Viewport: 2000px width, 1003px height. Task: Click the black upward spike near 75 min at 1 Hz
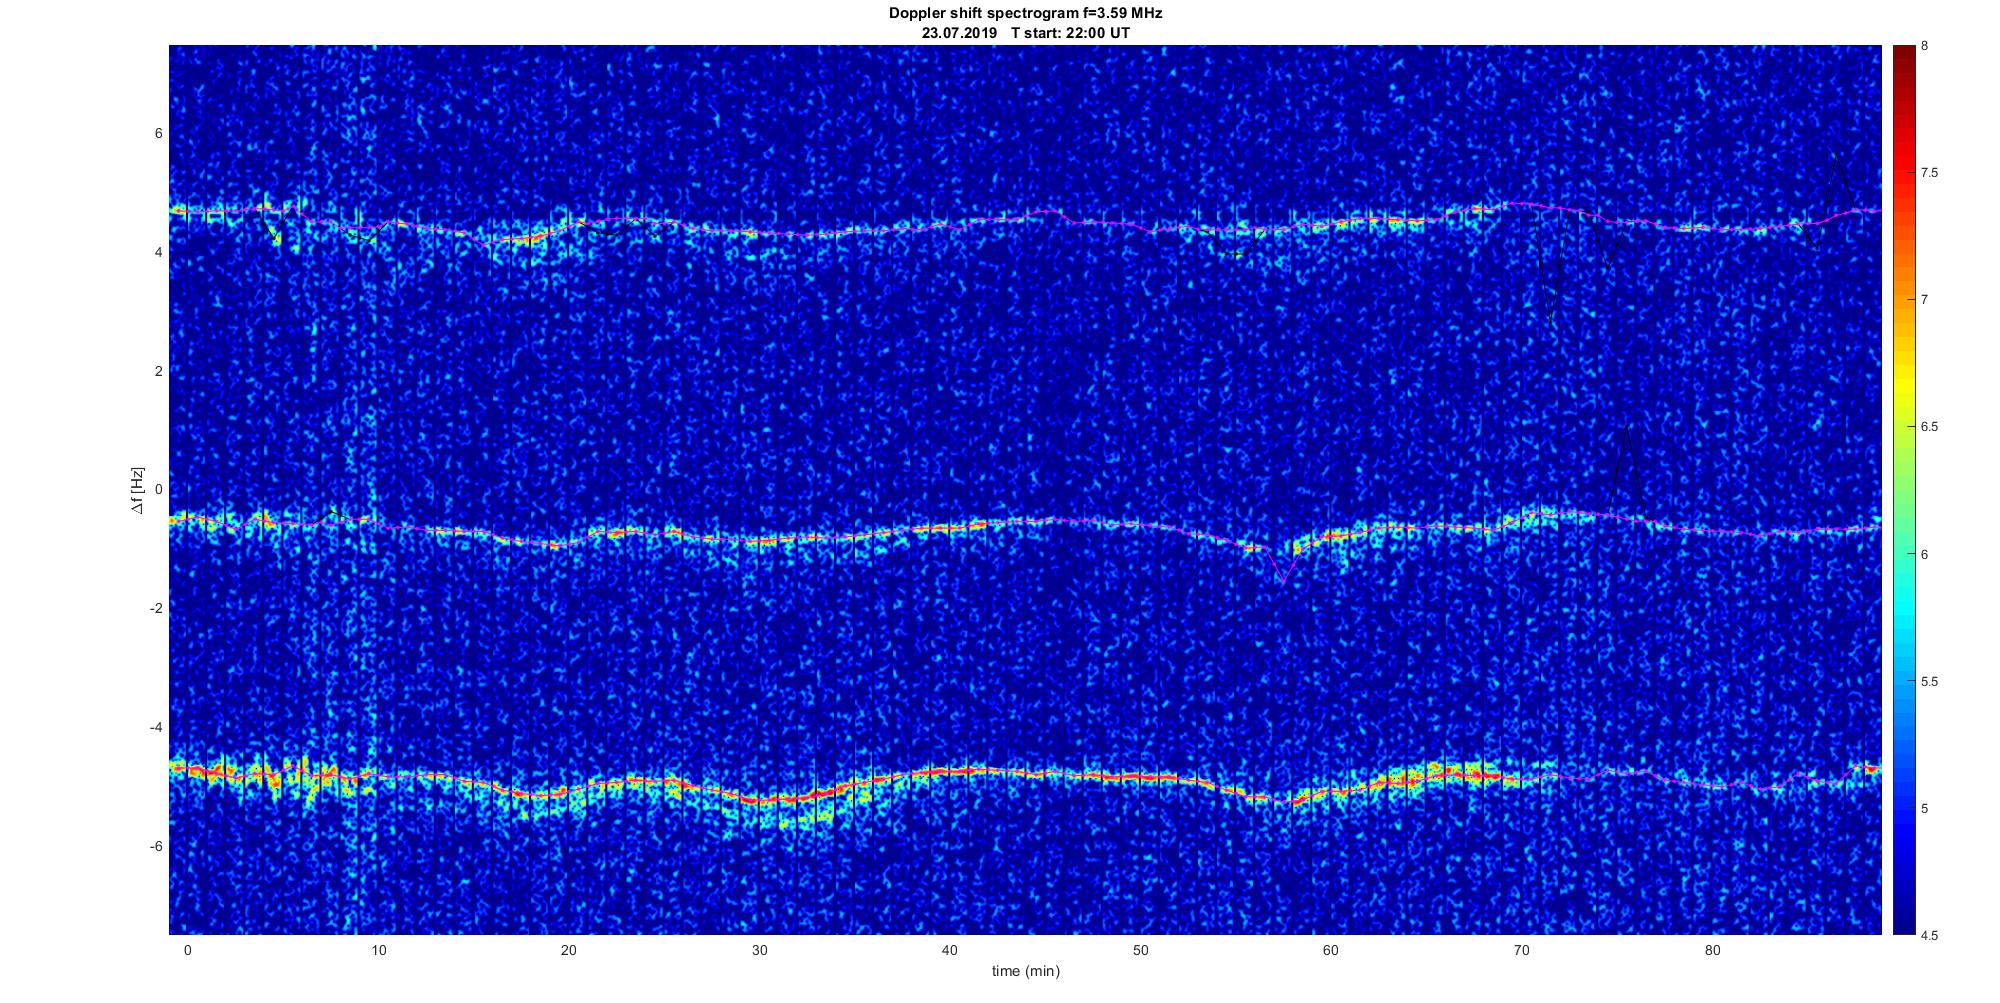click(x=1627, y=470)
